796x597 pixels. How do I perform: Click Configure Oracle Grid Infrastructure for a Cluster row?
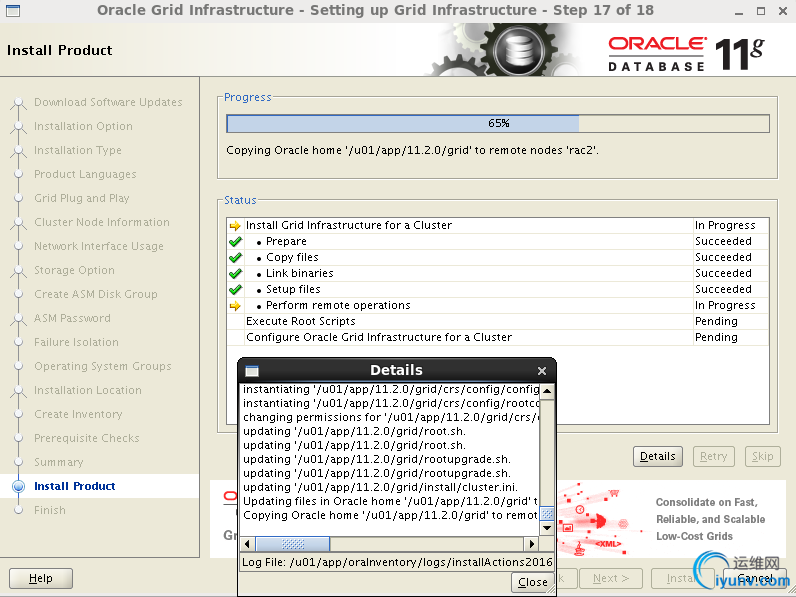click(498, 338)
